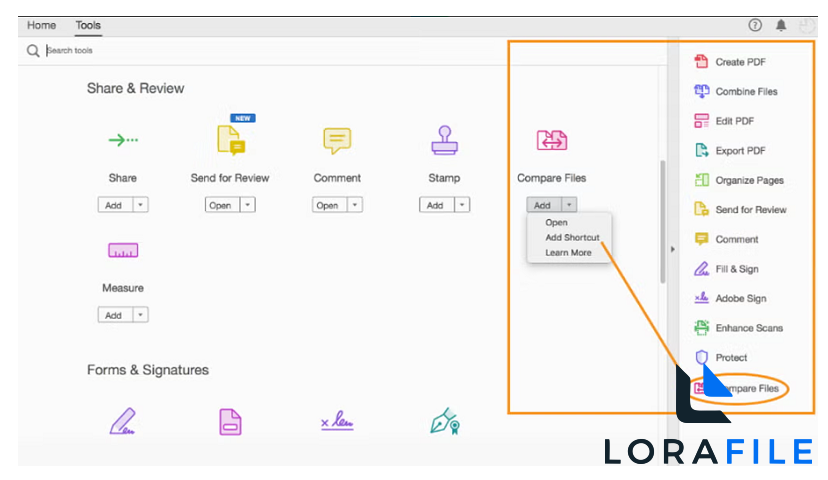Click the Add button under Share
Screen dimensions: 828x480
click(116, 205)
